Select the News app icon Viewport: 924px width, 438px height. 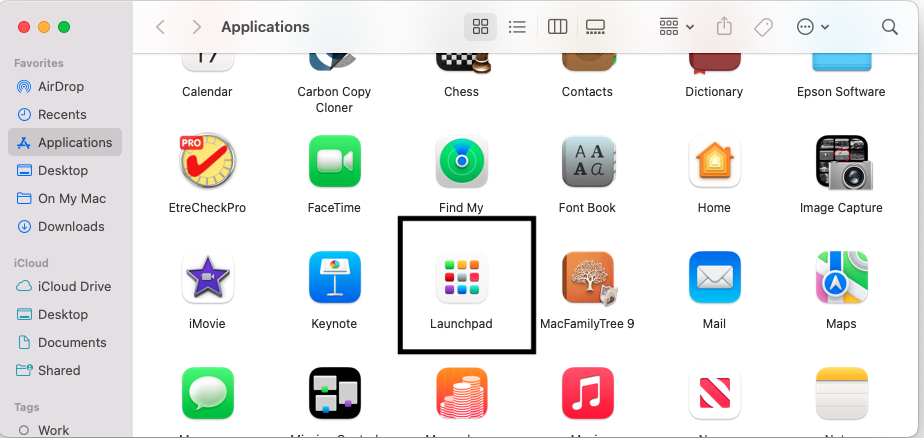click(714, 393)
